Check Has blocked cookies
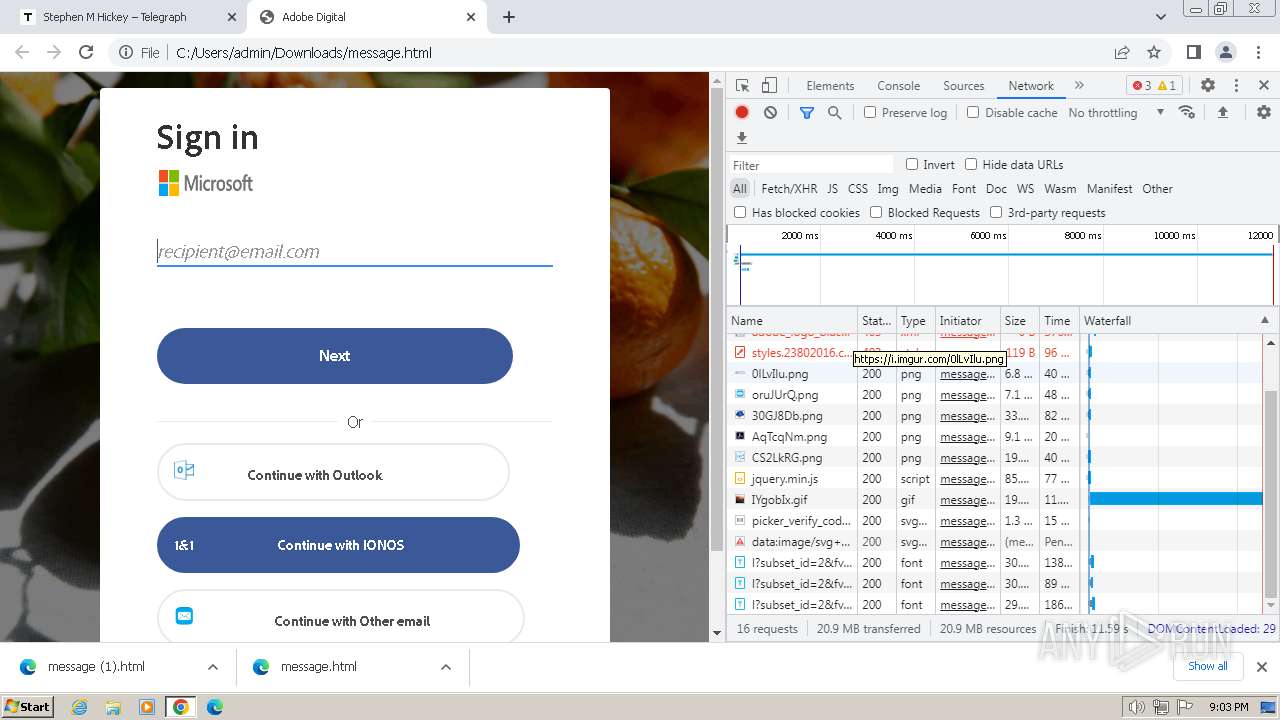Viewport: 1280px width, 720px height. tap(740, 212)
